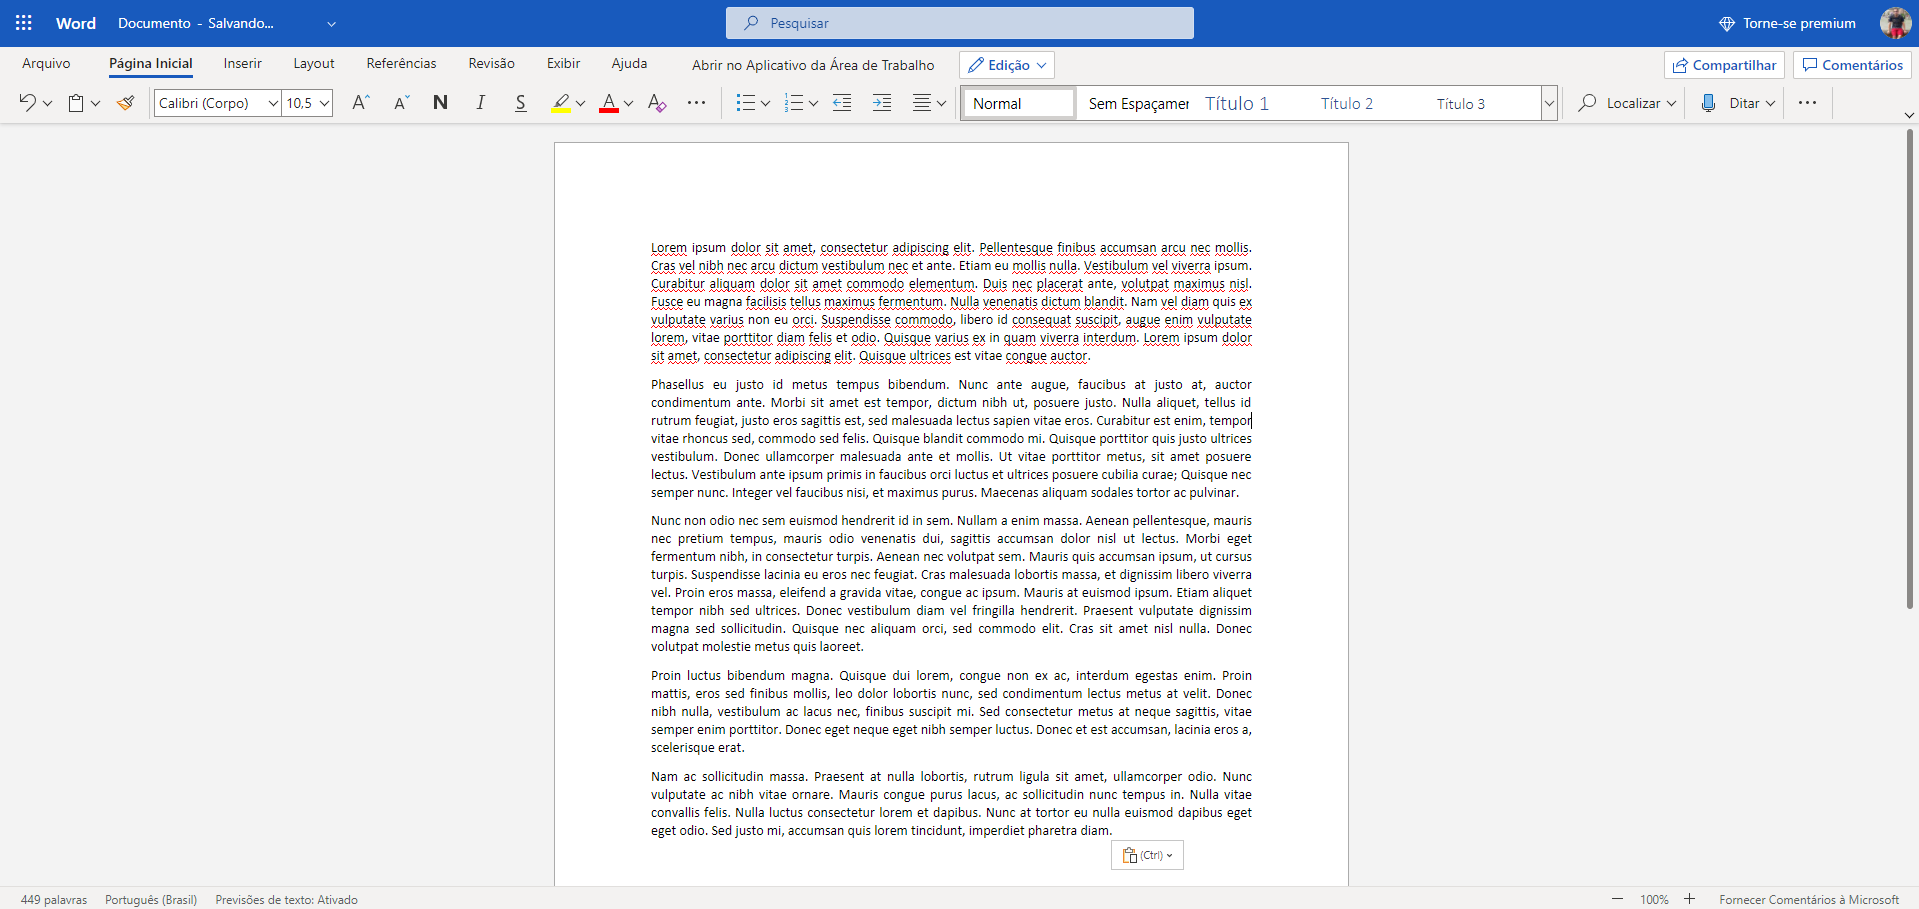1919x909 pixels.
Task: Open the ribbon overflow ellipsis menu
Action: click(x=1807, y=102)
